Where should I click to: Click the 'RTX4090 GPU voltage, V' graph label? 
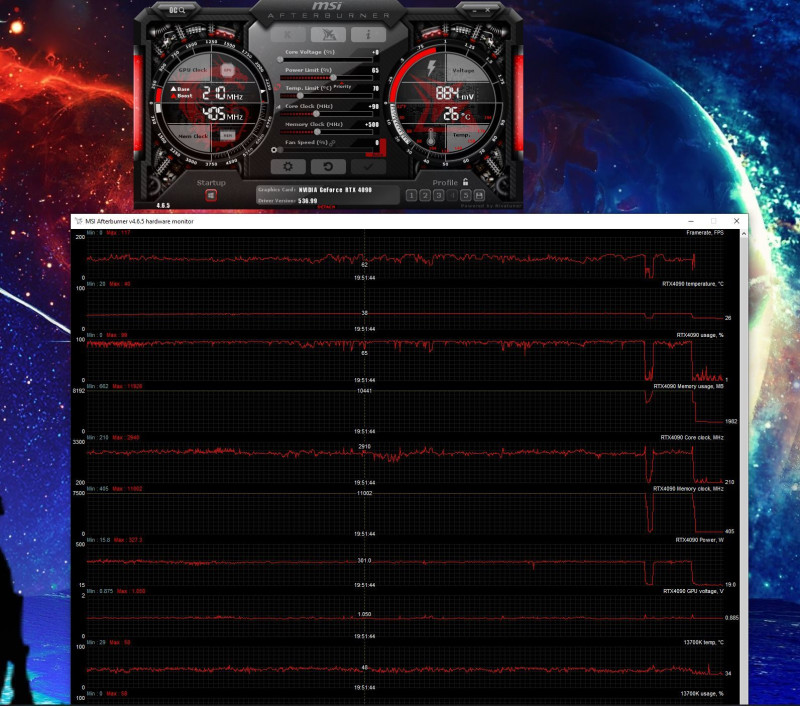pos(693,591)
